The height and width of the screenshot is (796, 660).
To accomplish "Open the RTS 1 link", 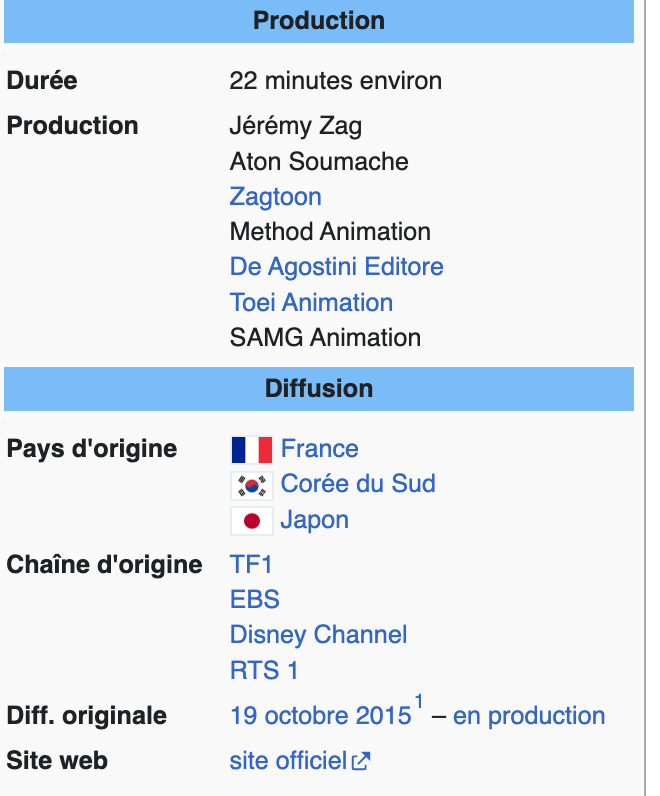I will (264, 670).
